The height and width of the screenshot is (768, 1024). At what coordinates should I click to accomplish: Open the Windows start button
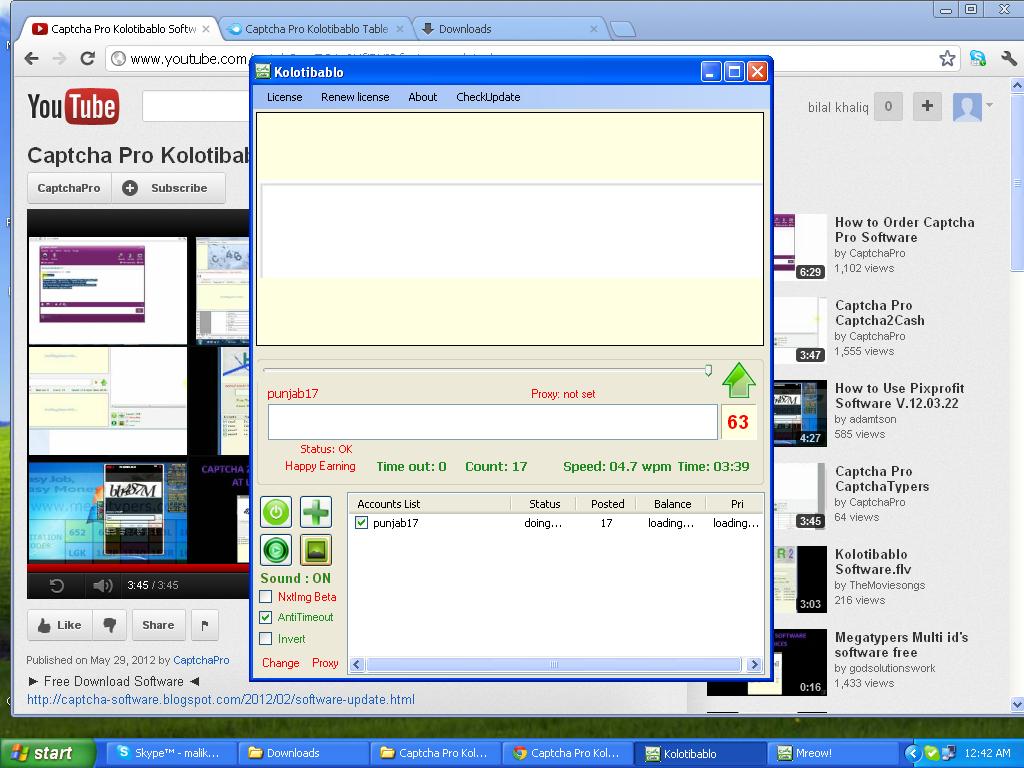[x=47, y=753]
